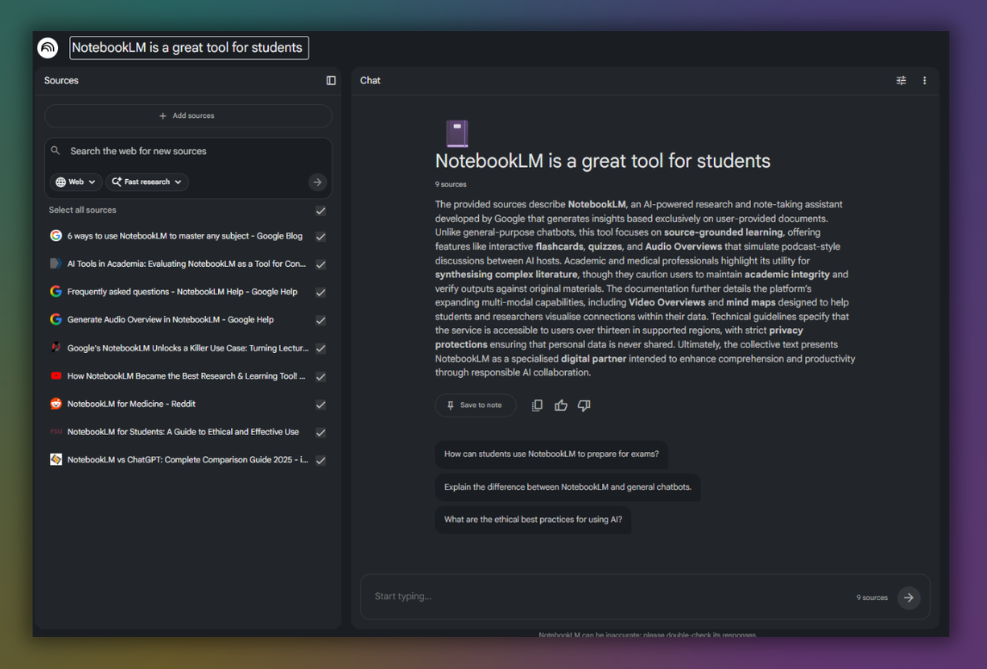Viewport: 987px width, 669px height.
Task: Copy the summary response
Action: [537, 405]
